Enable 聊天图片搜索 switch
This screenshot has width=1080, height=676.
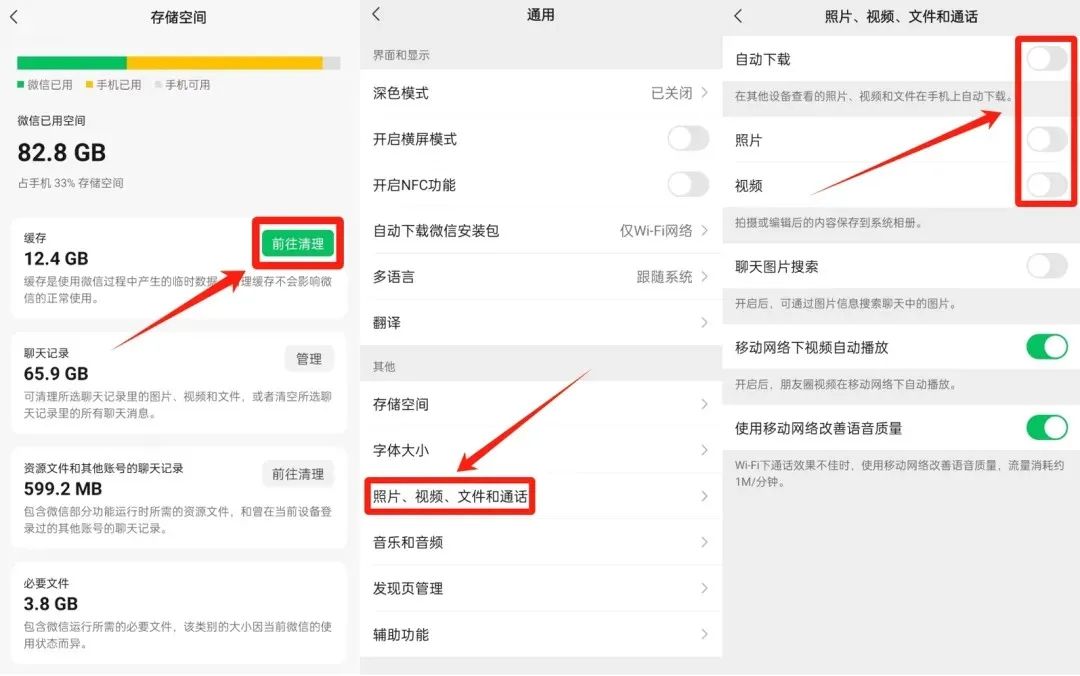[1047, 266]
